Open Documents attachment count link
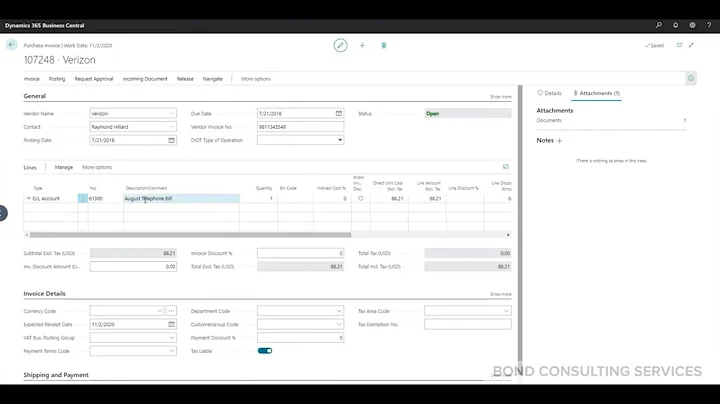 (685, 120)
